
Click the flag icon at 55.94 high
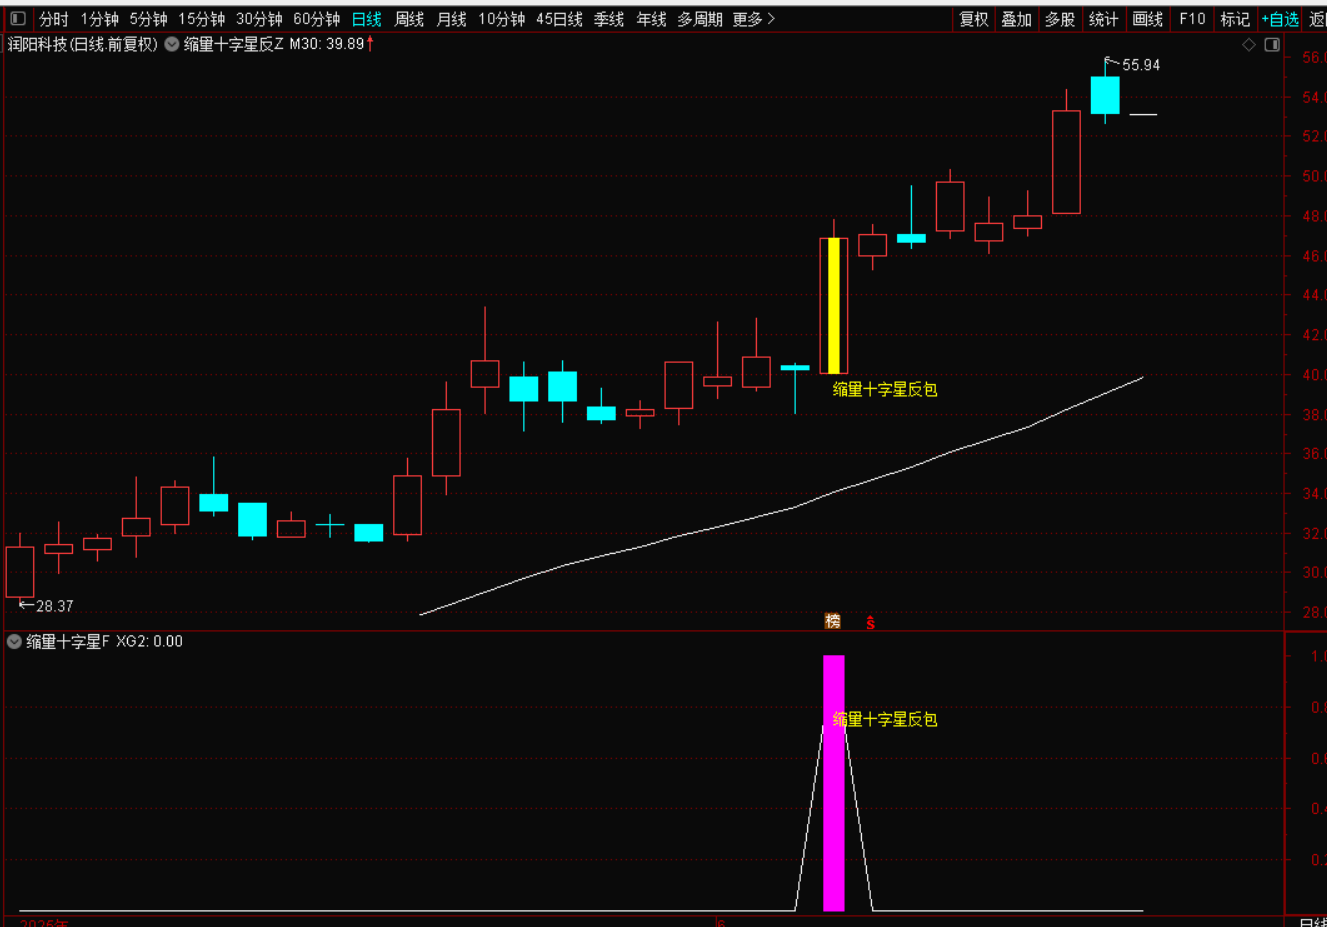point(1110,63)
